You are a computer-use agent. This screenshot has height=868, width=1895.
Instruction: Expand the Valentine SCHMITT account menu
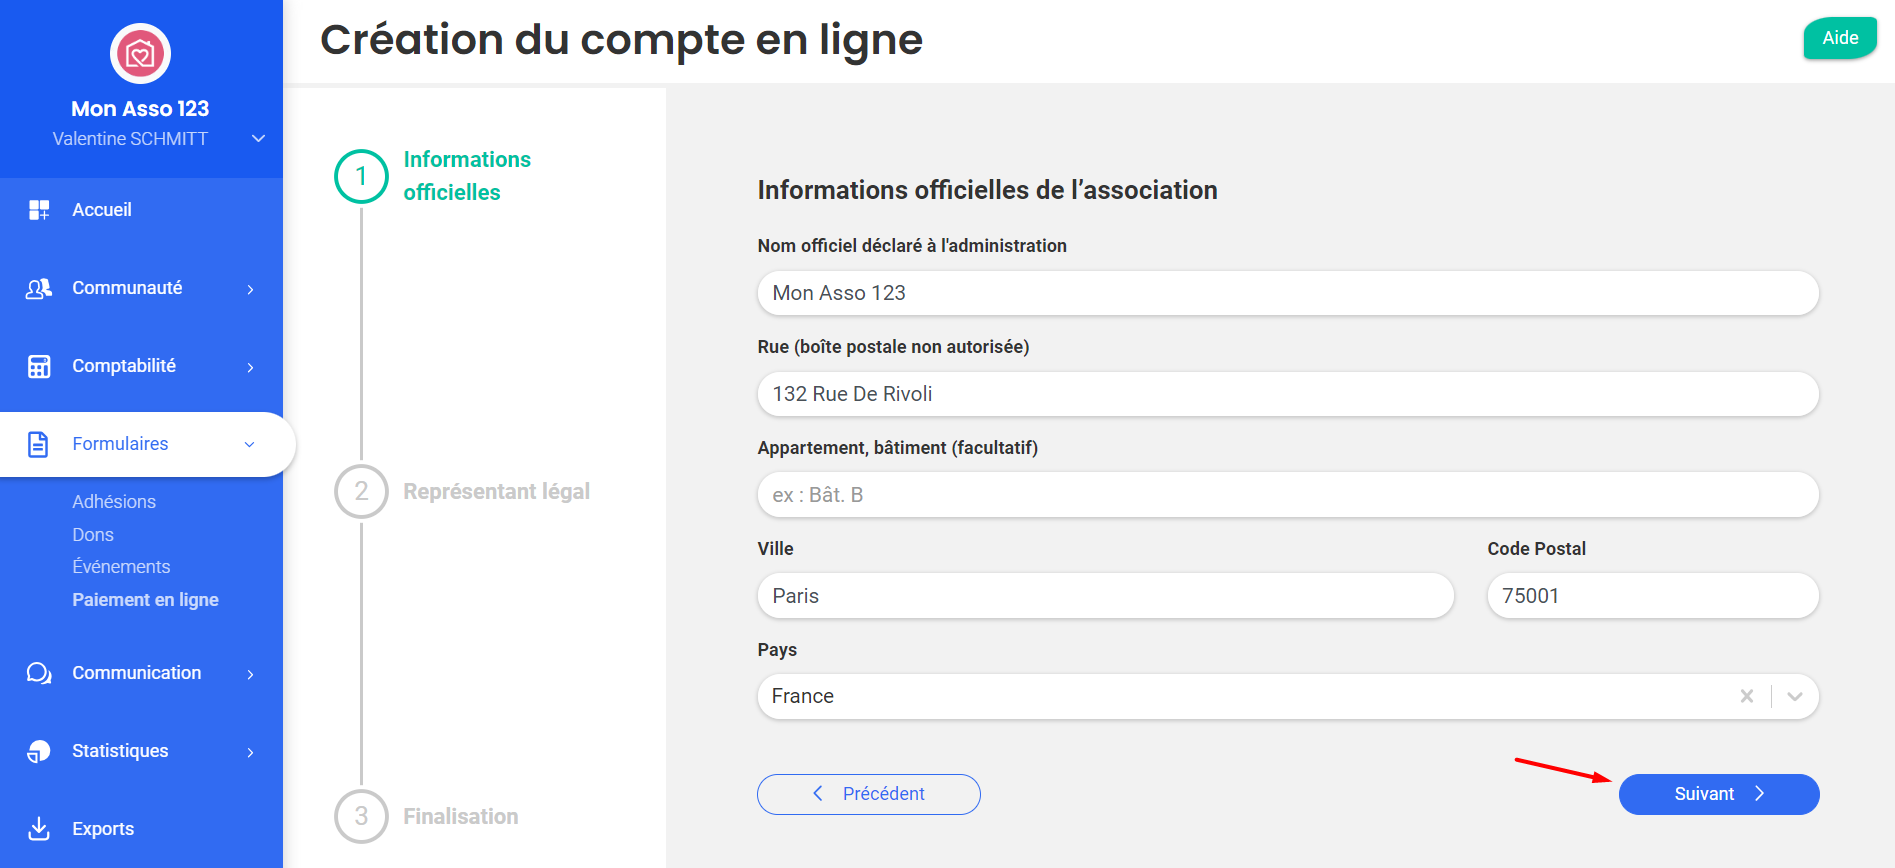coord(258,139)
